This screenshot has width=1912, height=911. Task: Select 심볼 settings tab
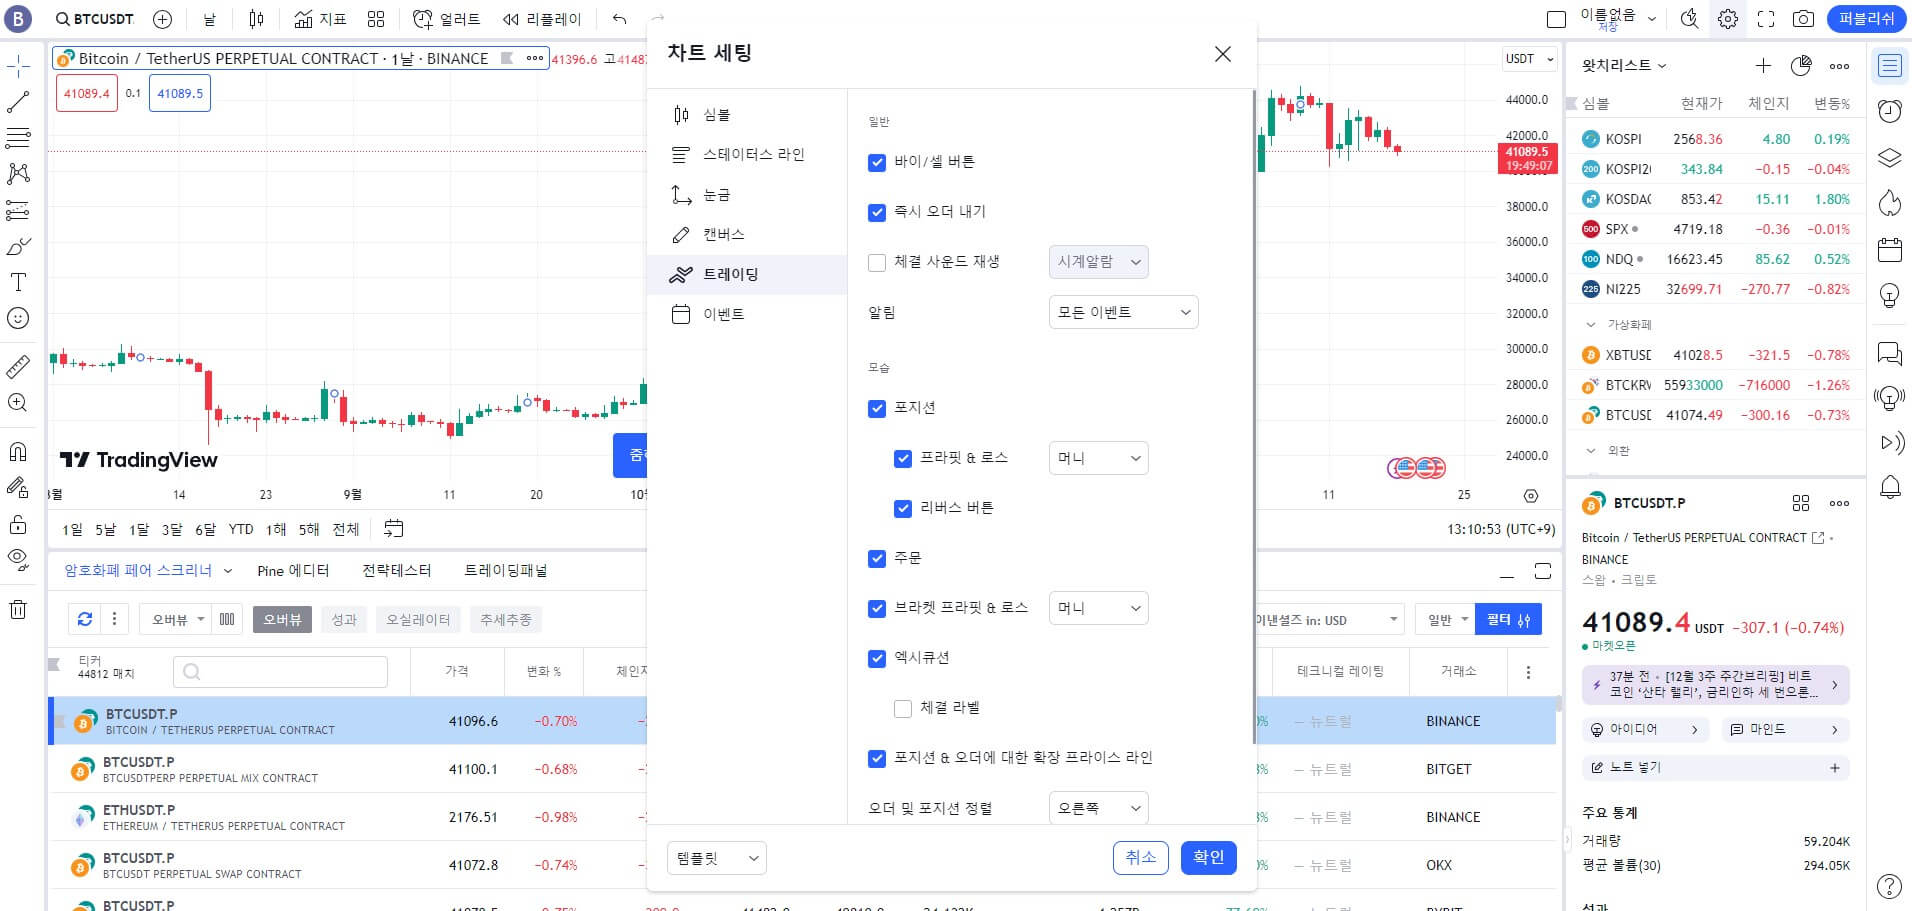tap(747, 115)
